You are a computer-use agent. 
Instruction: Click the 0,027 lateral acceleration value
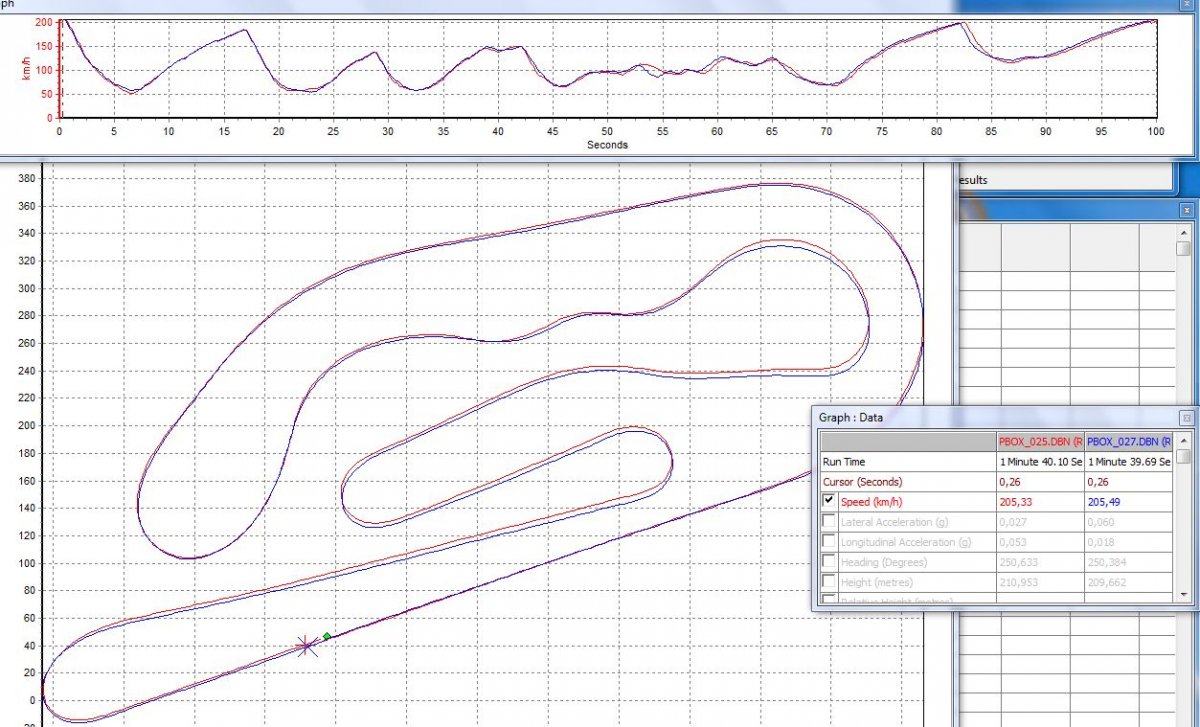(x=1013, y=522)
